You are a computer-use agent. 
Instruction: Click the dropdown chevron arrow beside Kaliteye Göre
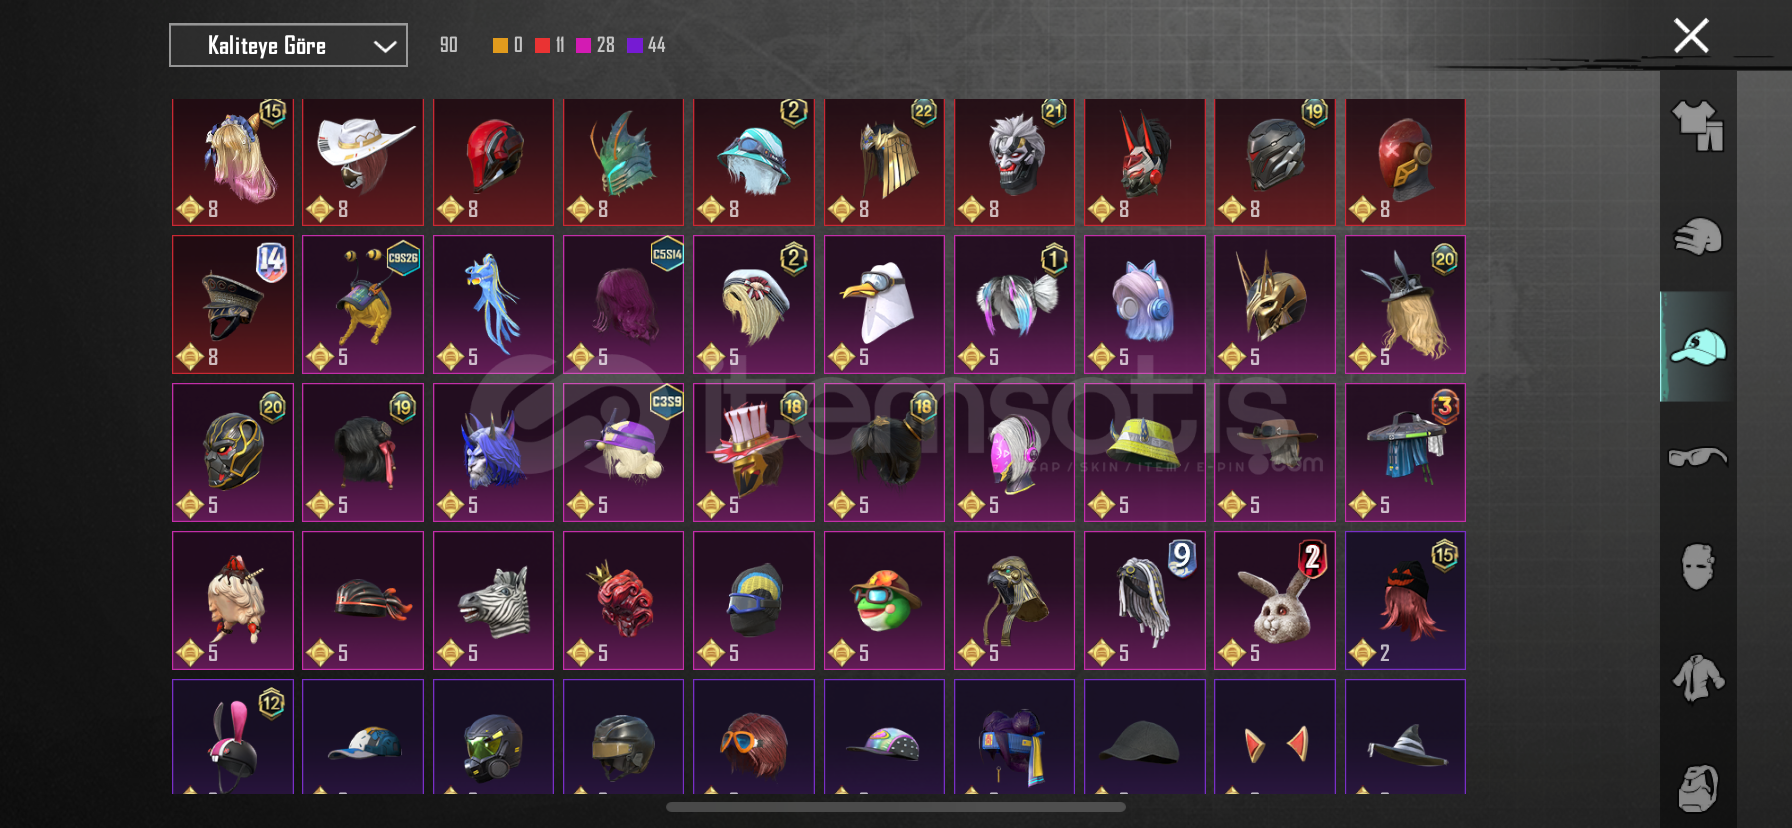click(x=385, y=46)
